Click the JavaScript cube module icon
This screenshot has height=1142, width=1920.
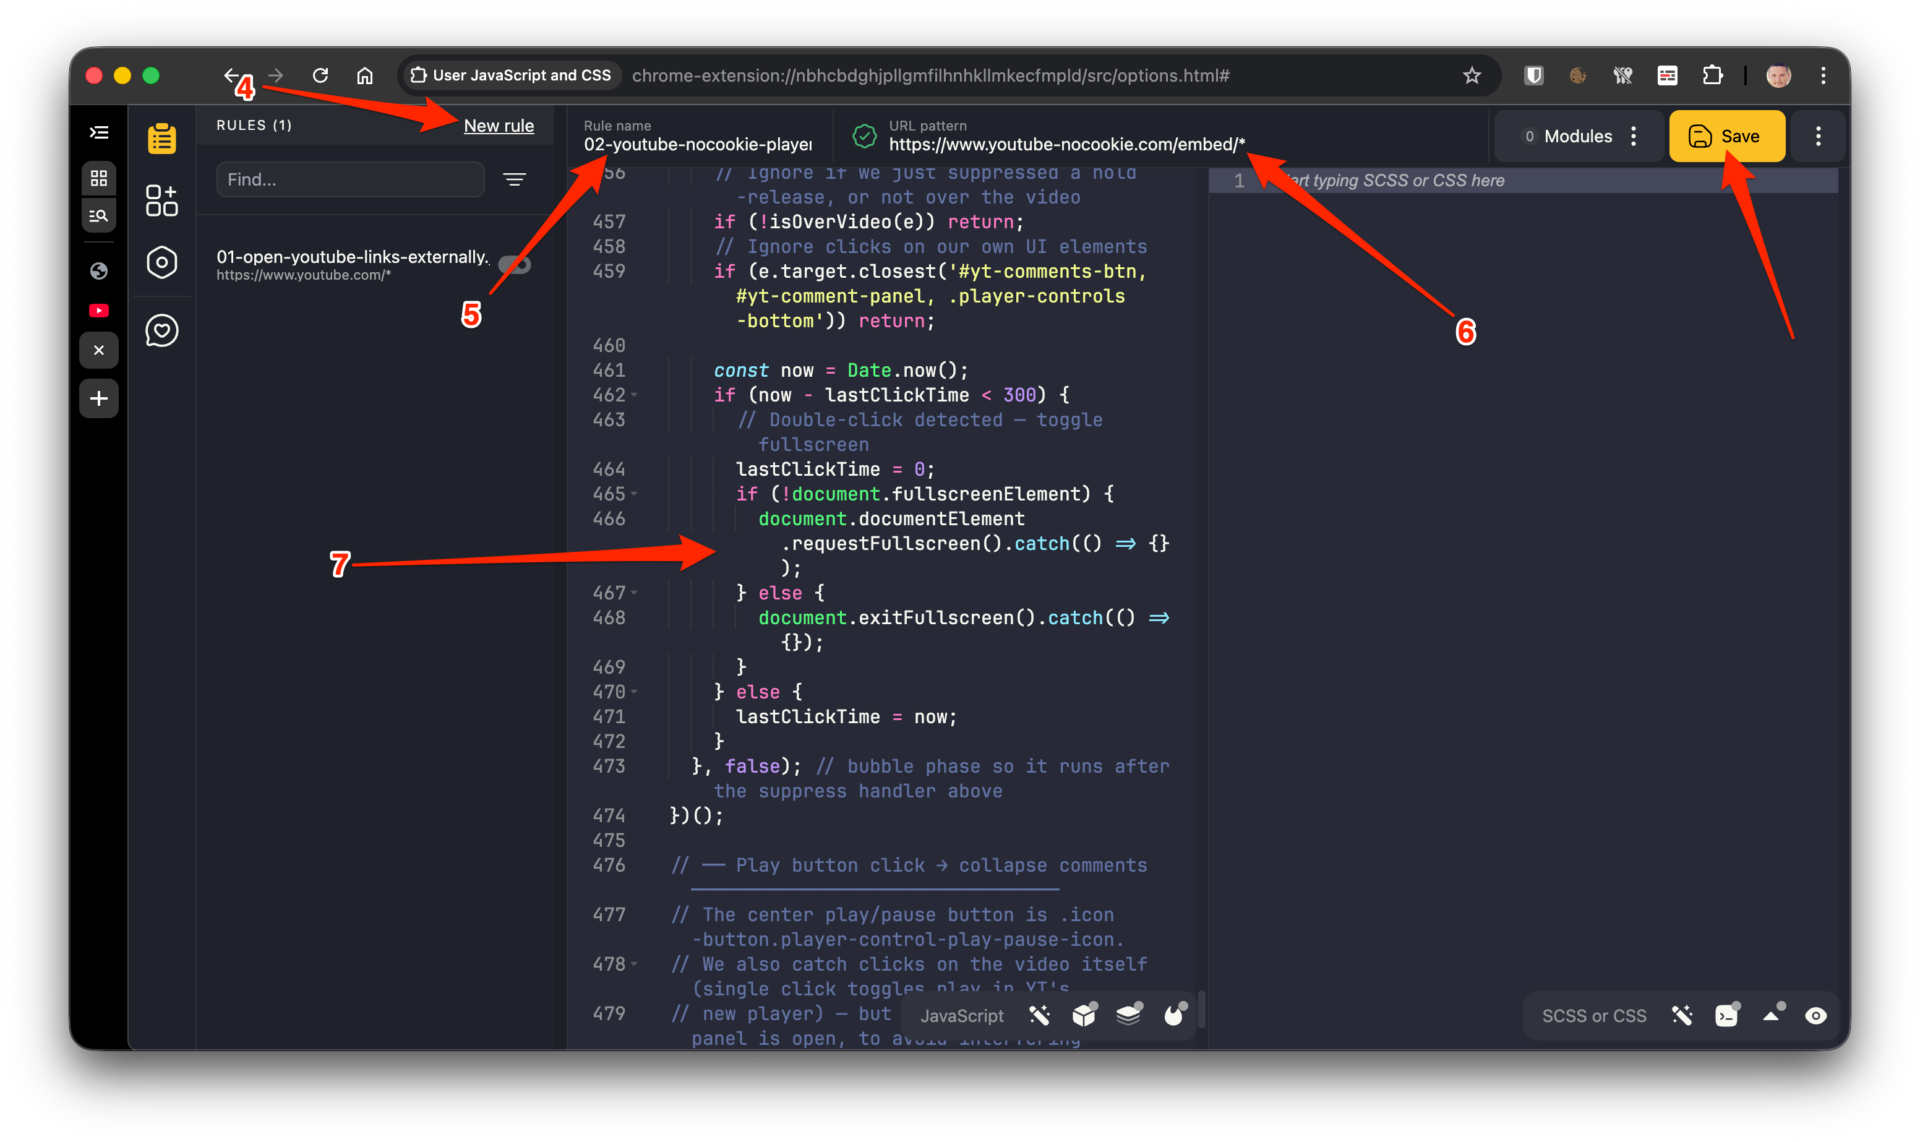point(1085,1015)
